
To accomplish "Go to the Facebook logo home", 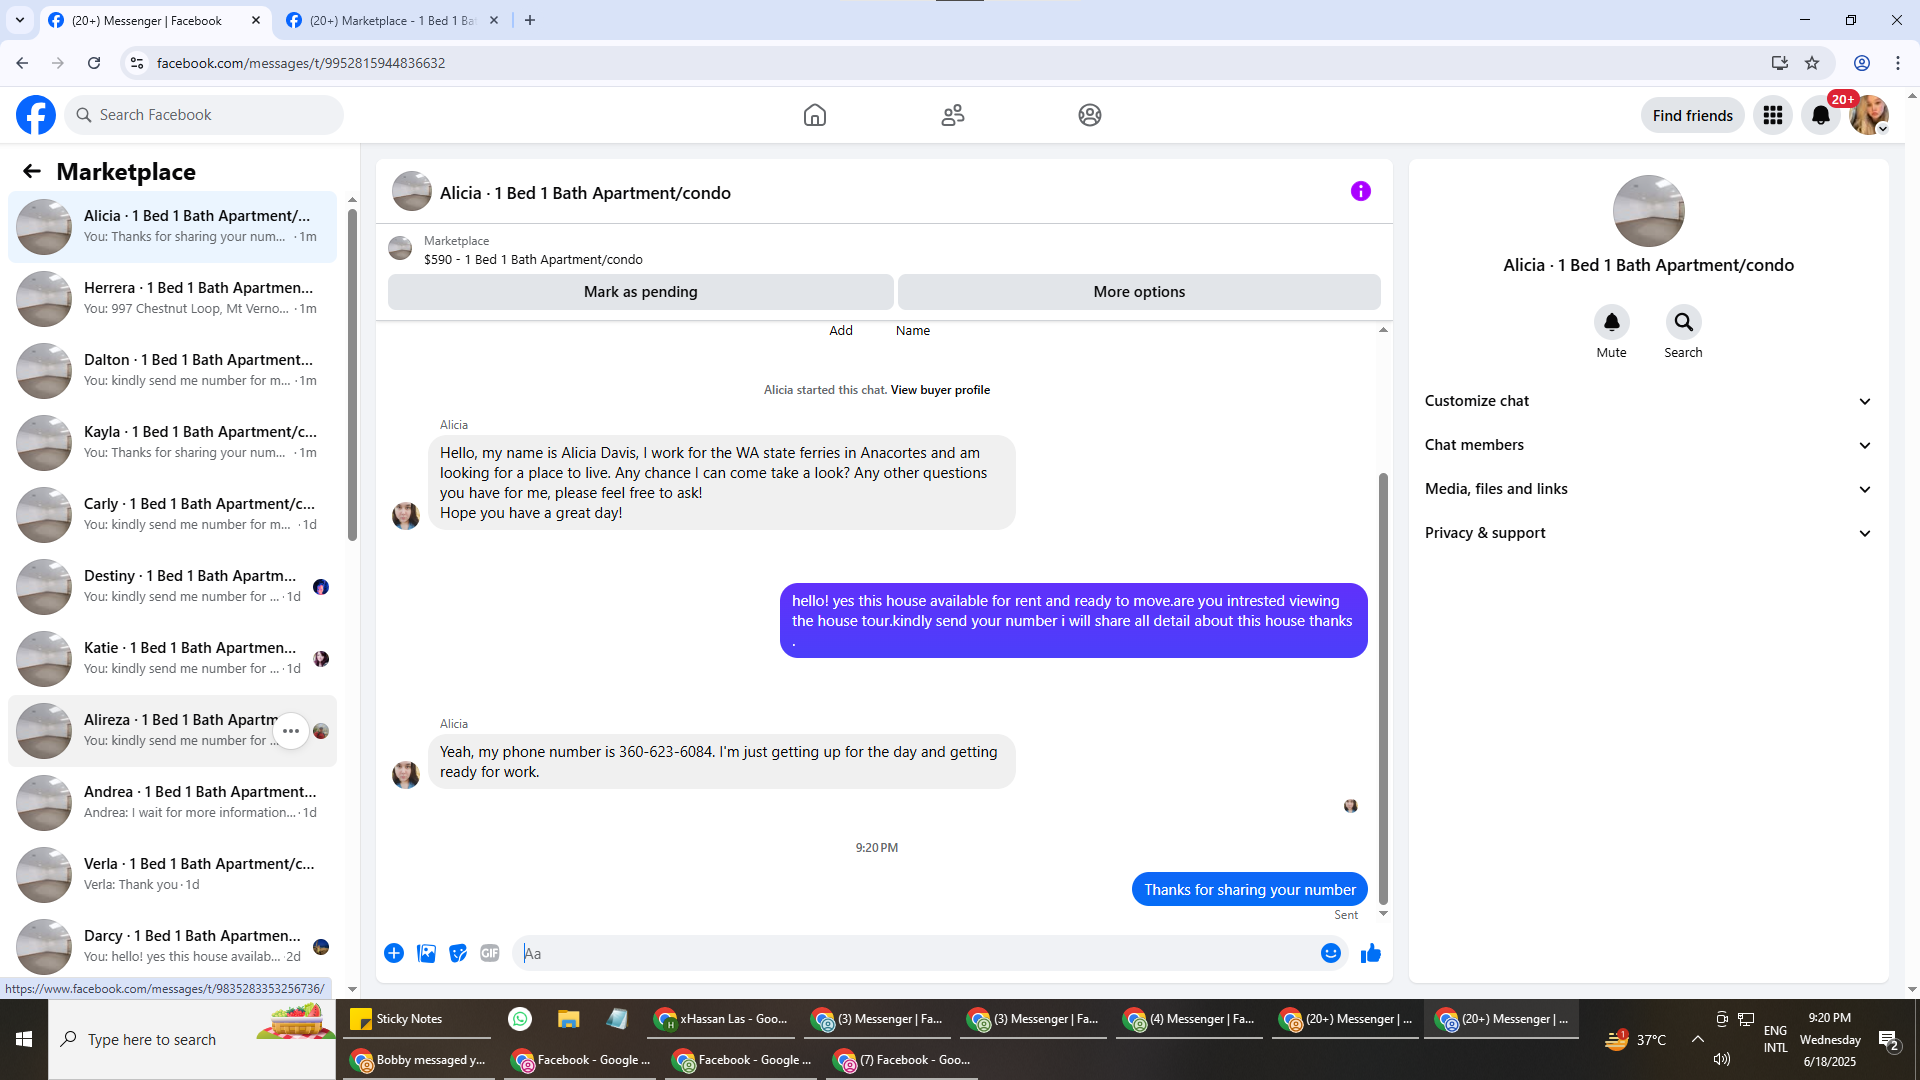I will tap(36, 115).
